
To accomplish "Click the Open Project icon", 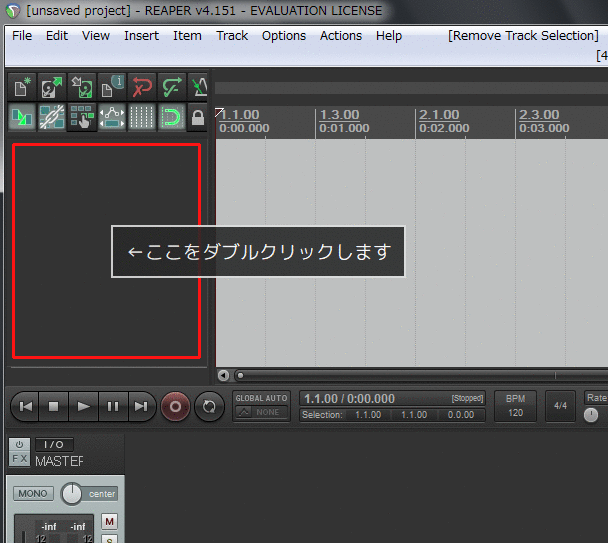I will point(52,88).
